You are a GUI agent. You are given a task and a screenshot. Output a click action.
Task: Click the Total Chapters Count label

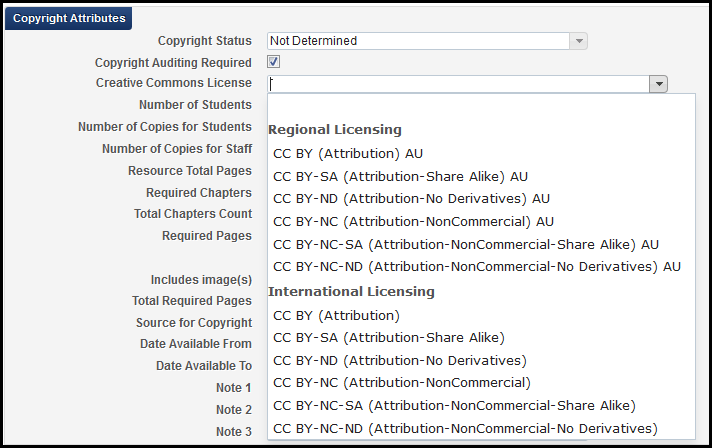(x=193, y=213)
